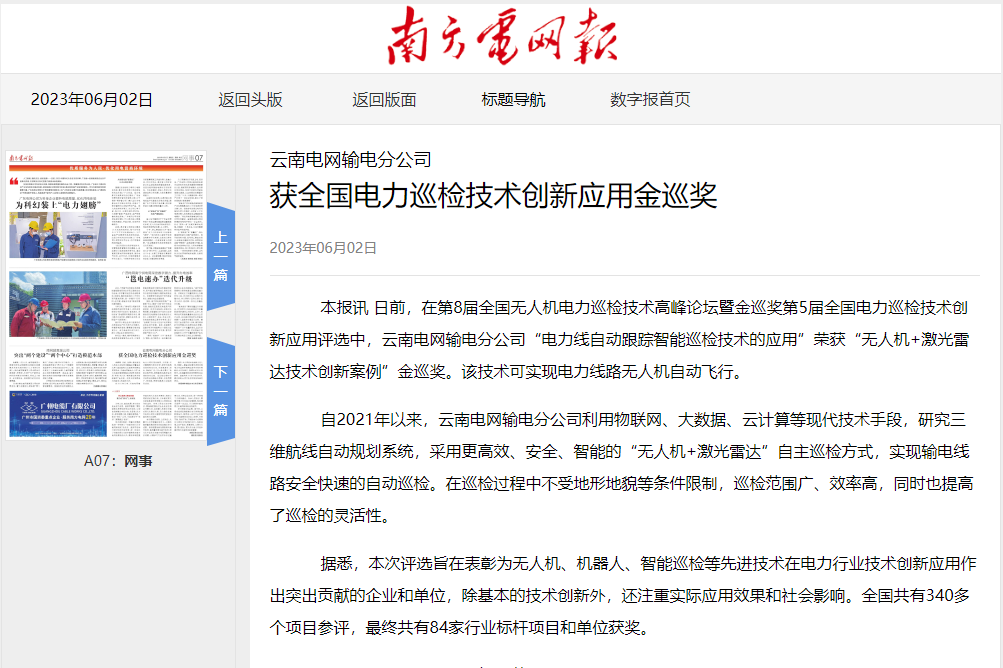Screen dimensions: 1003x668
Task: Click thumbnail photo of red-helmeted workers
Action: pos(57,305)
